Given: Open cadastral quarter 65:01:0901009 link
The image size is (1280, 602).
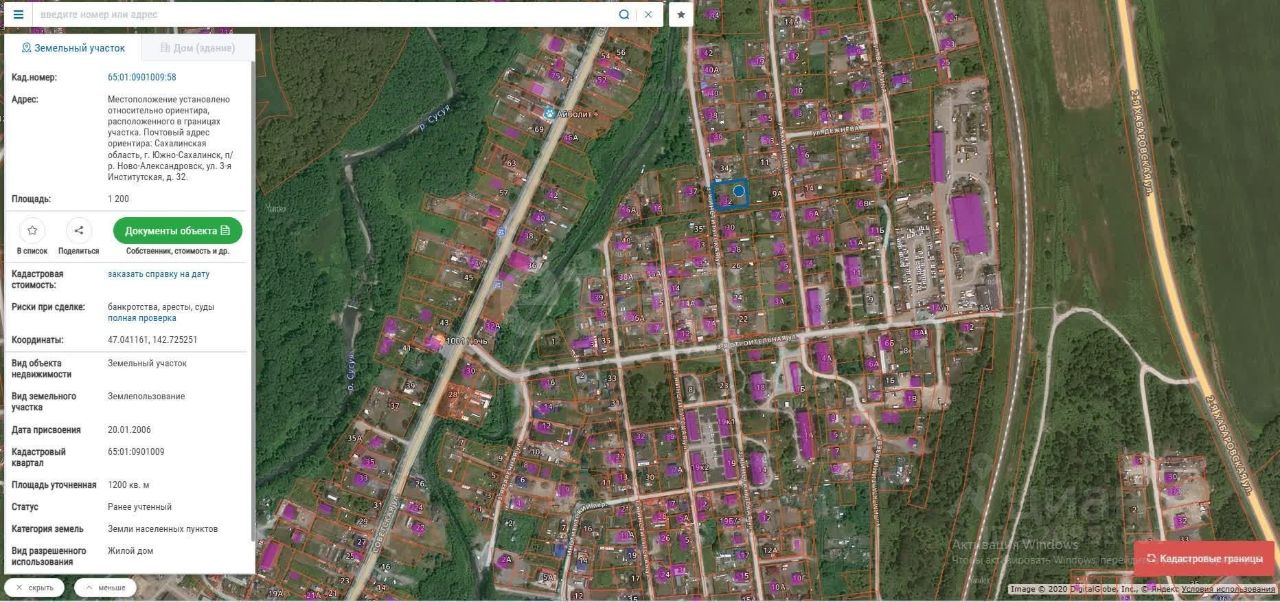Looking at the screenshot, I should point(136,452).
